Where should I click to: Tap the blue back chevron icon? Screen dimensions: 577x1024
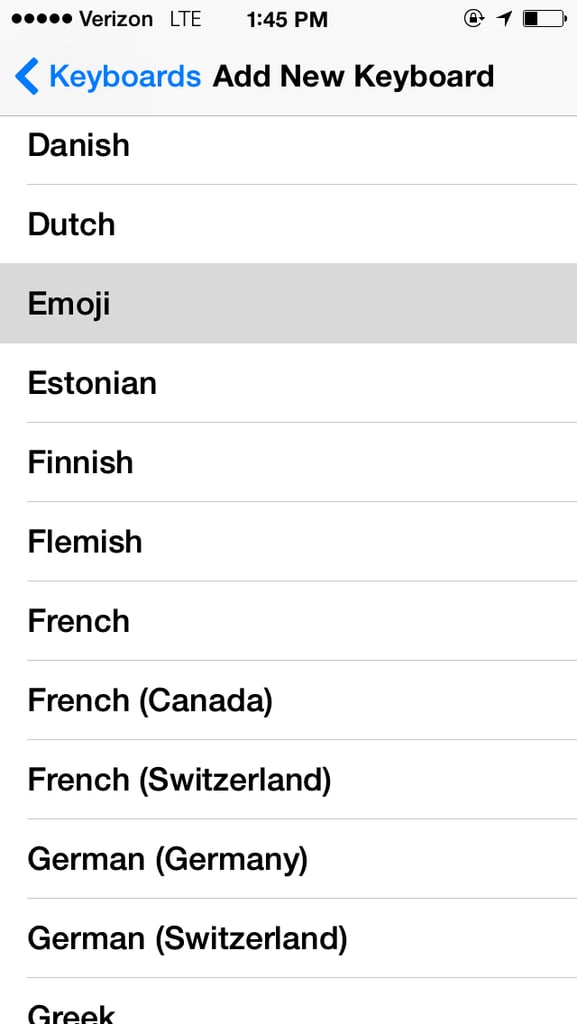pyautogui.click(x=27, y=76)
